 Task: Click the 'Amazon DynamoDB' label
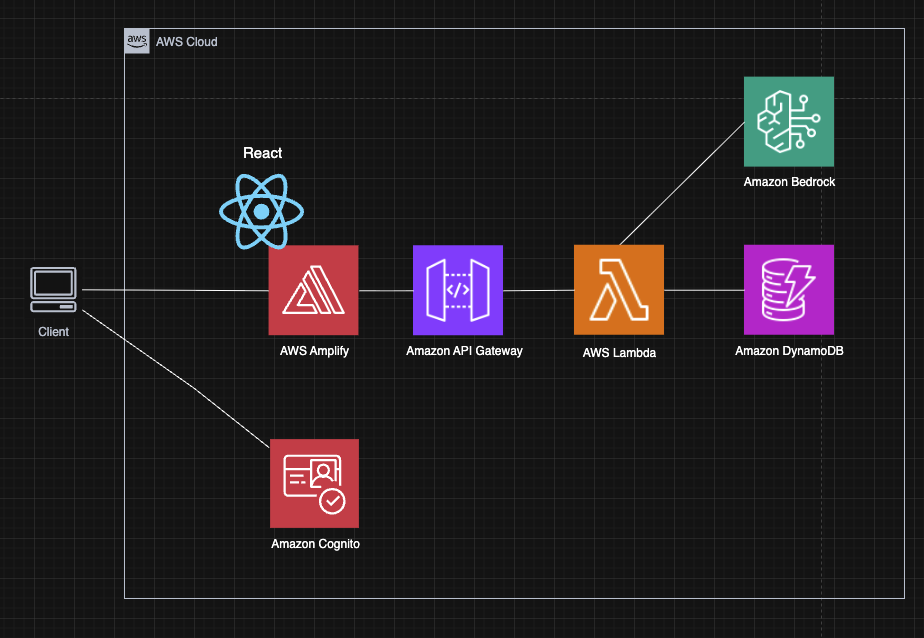[789, 351]
